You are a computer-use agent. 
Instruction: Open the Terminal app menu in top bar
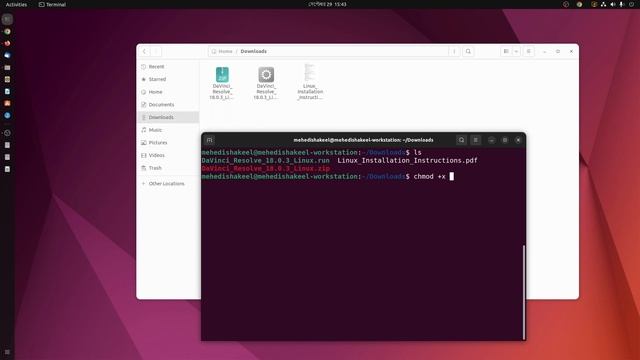coord(52,4)
